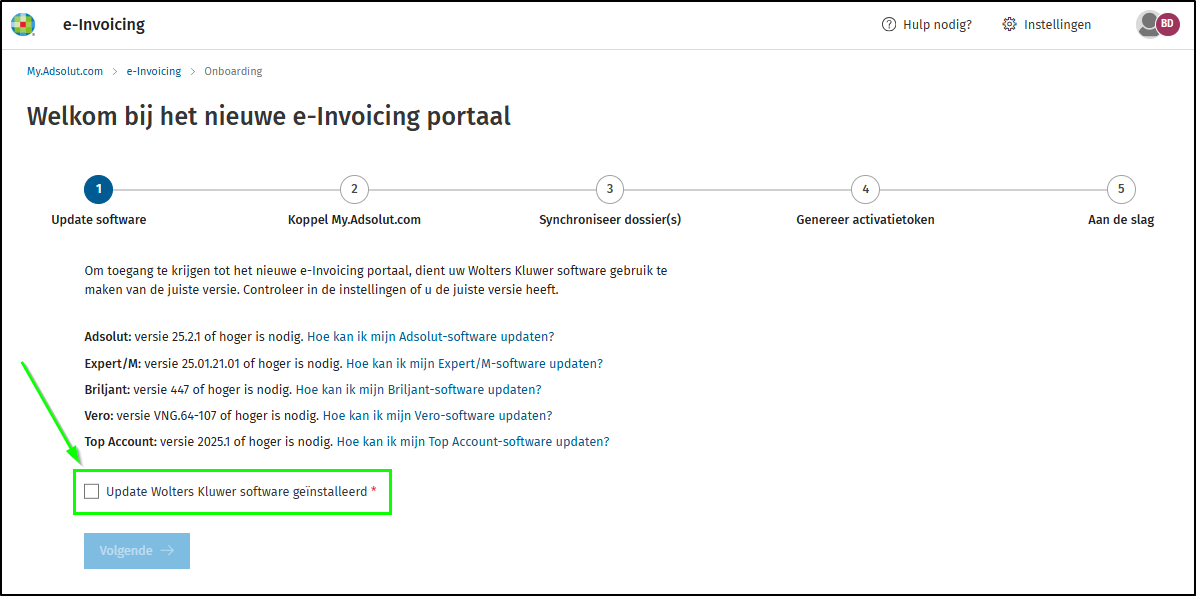1196x596 pixels.
Task: Click step 5 circle Aan de slag
Action: pyautogui.click(x=1120, y=189)
